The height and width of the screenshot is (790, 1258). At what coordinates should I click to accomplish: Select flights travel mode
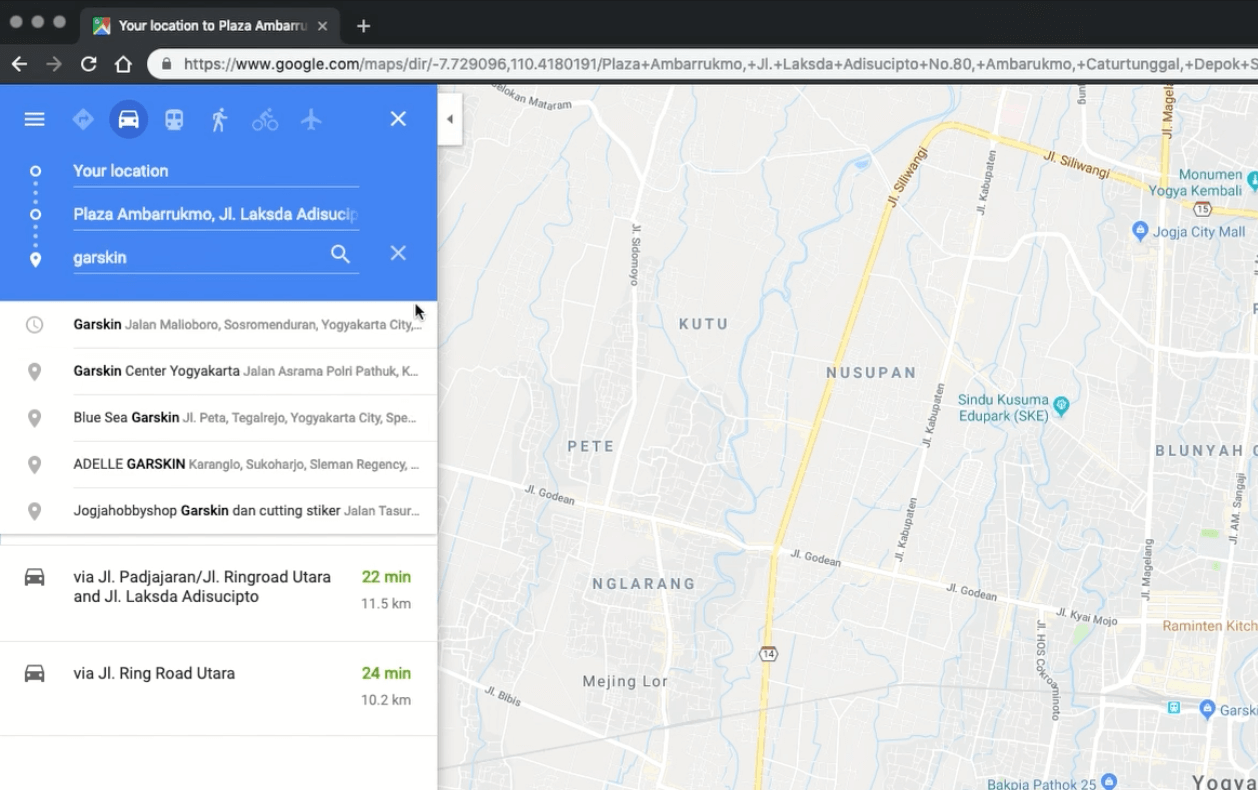(x=311, y=120)
